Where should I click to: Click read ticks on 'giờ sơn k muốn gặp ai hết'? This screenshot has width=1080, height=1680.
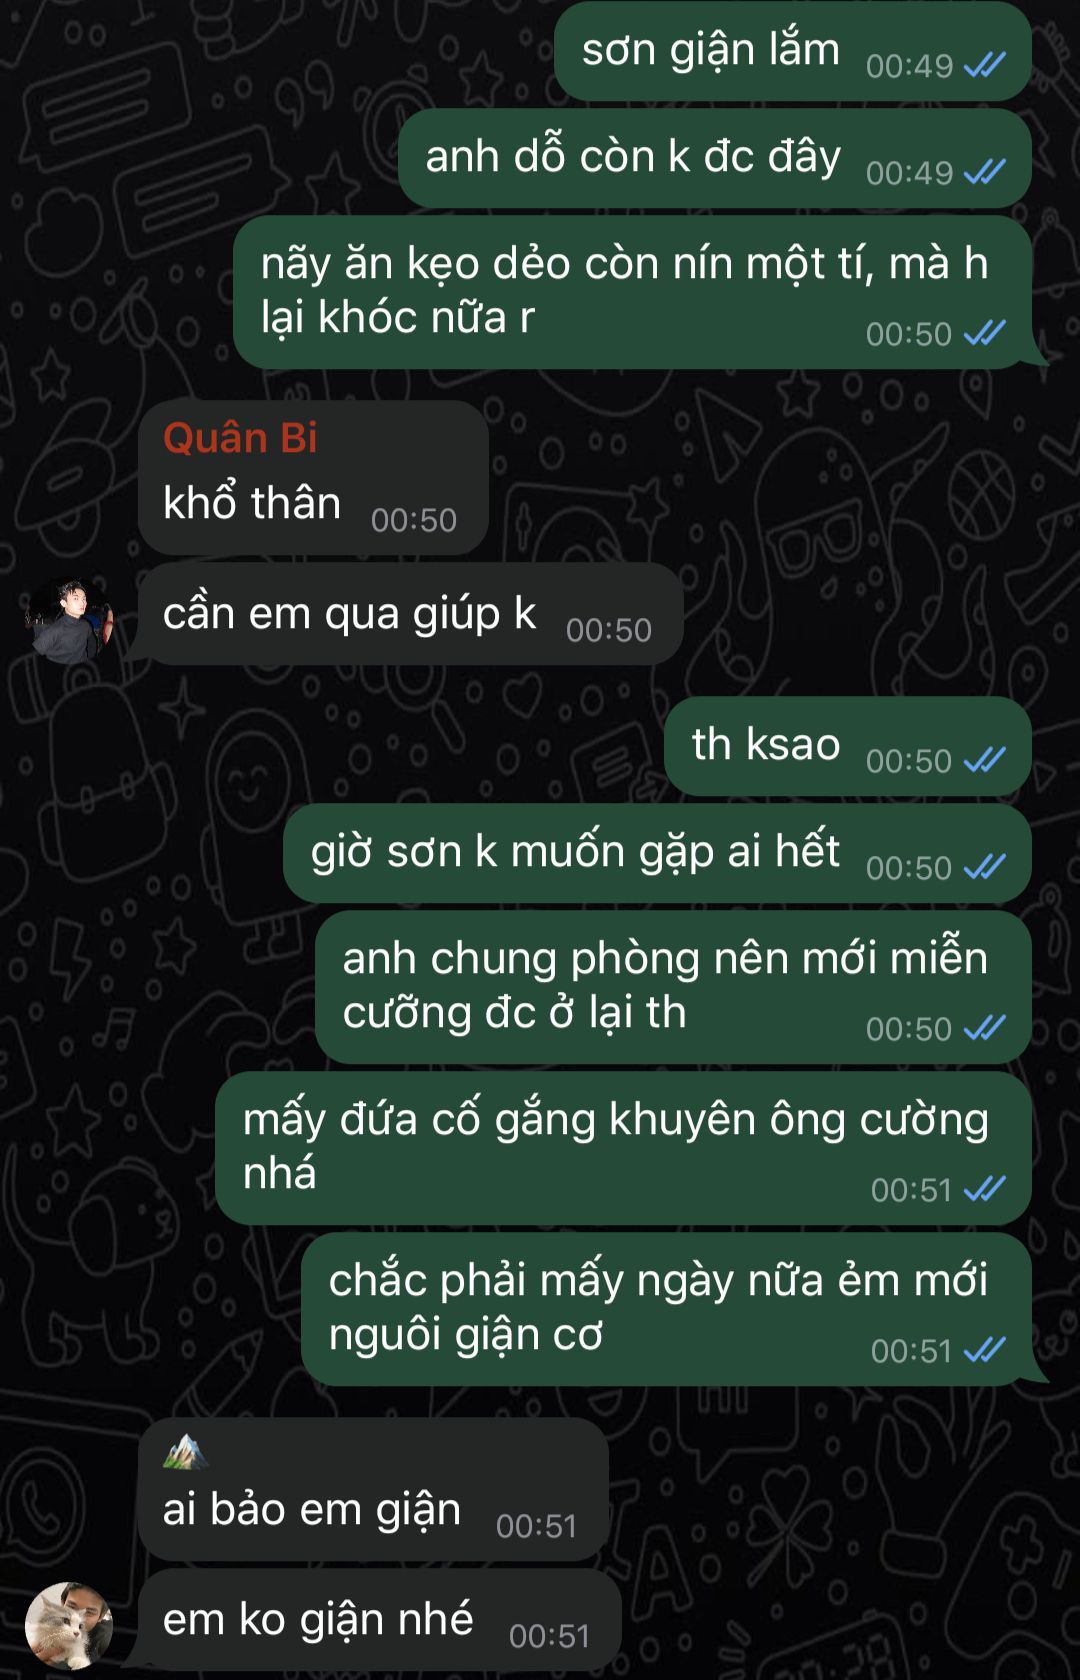[x=984, y=868]
